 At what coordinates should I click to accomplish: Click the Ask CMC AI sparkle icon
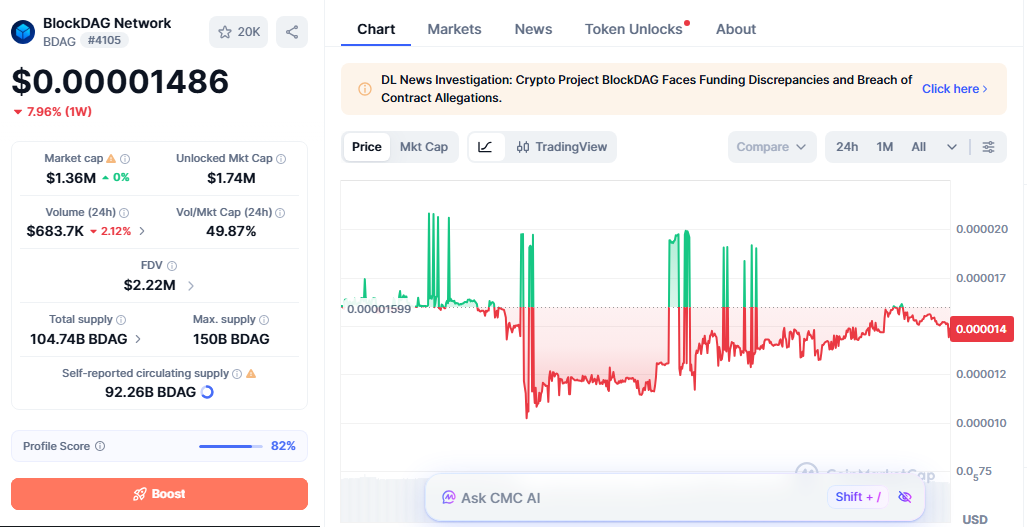pyautogui.click(x=449, y=498)
